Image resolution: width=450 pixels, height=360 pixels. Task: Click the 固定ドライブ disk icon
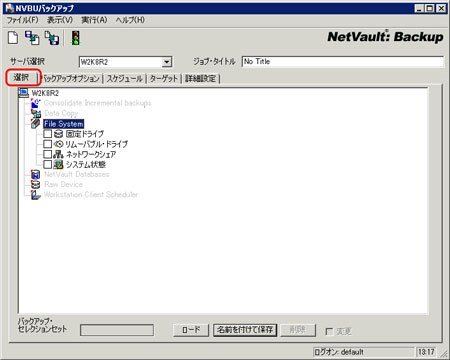58,134
